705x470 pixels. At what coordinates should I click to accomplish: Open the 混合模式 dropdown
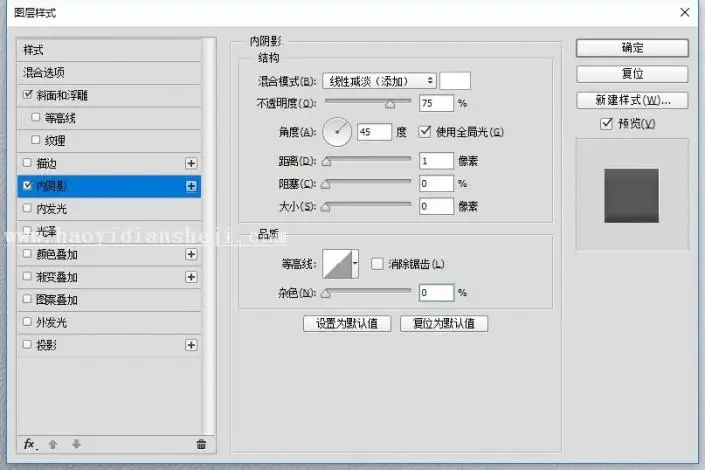379,81
